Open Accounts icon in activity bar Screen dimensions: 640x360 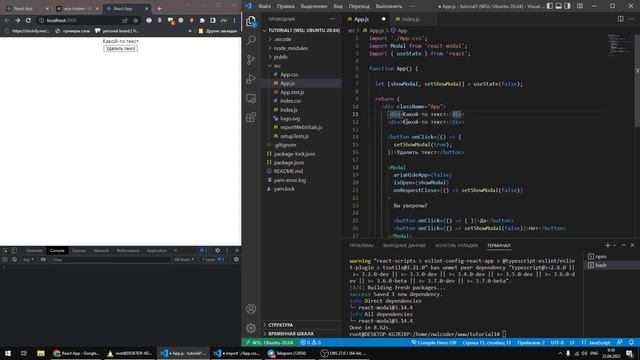pos(251,309)
